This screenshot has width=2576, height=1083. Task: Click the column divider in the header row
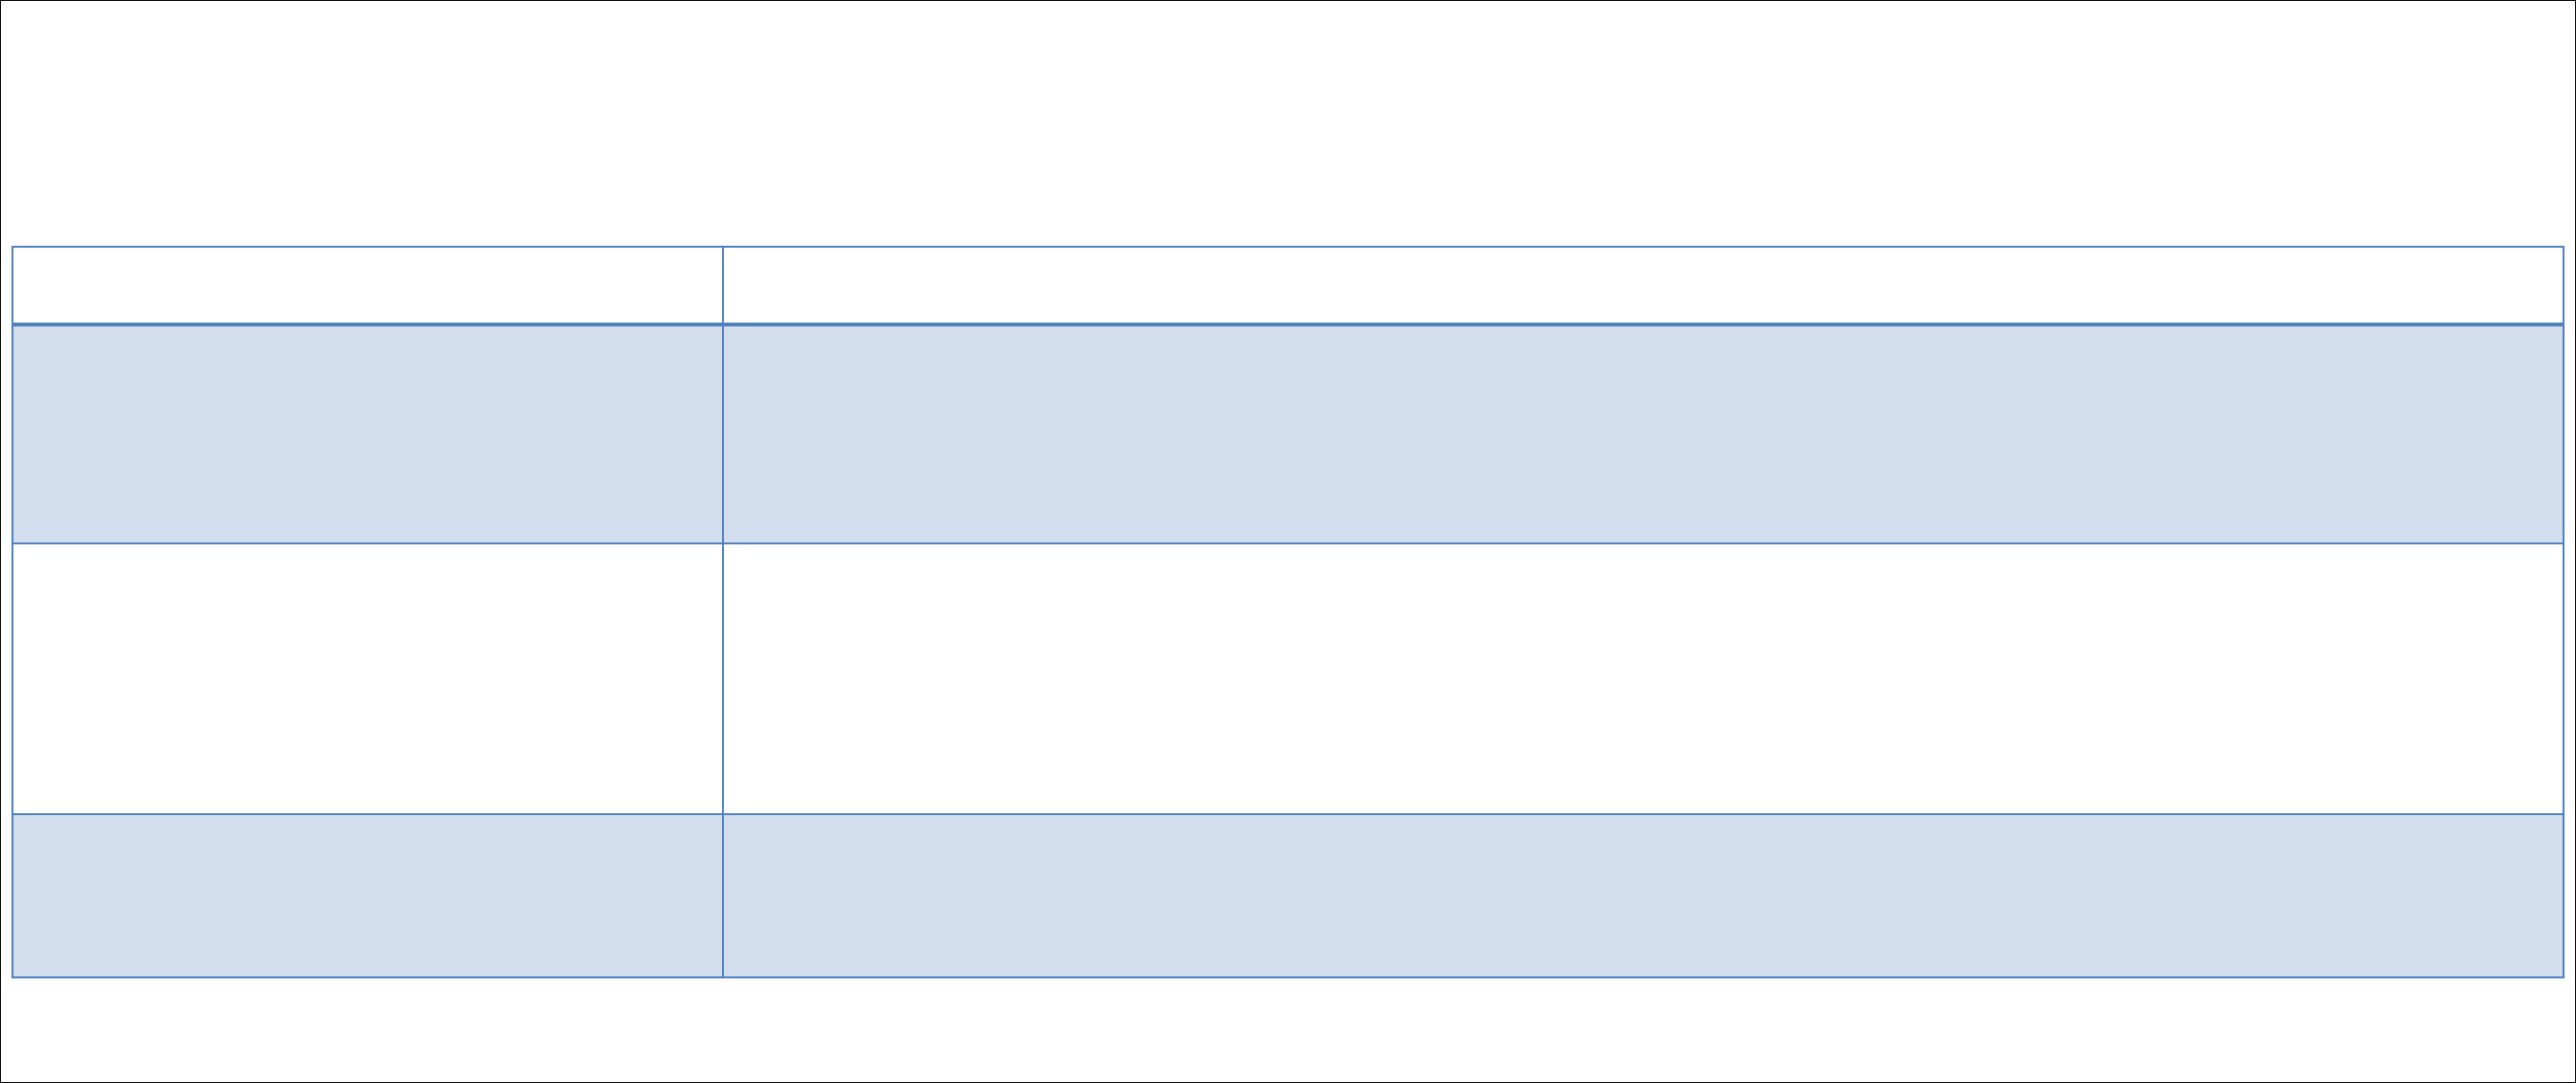tap(723, 285)
